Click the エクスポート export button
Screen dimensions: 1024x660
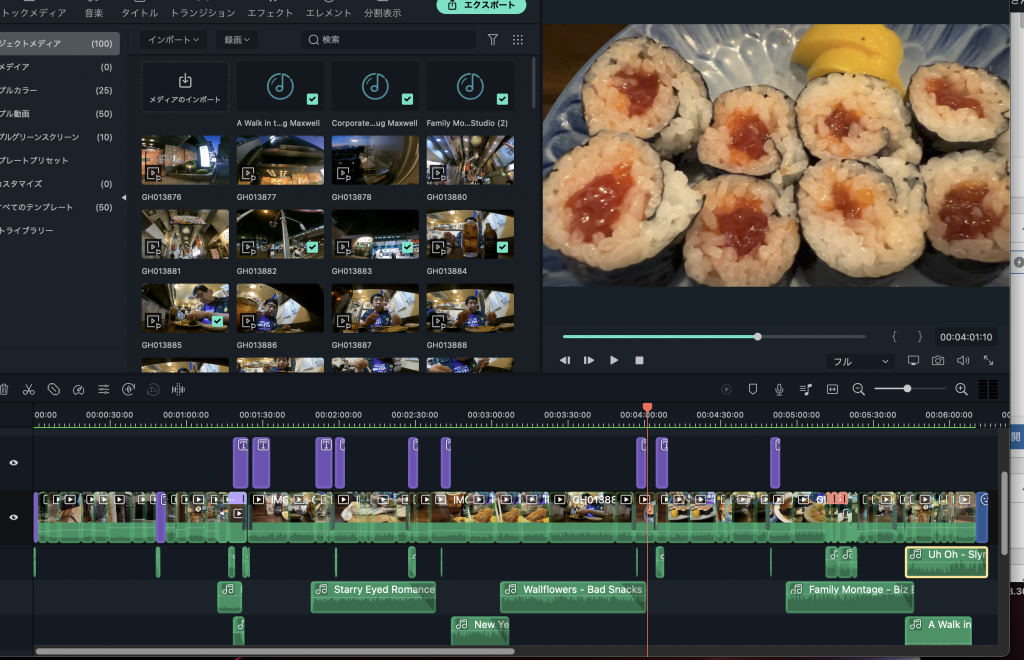pyautogui.click(x=481, y=5)
